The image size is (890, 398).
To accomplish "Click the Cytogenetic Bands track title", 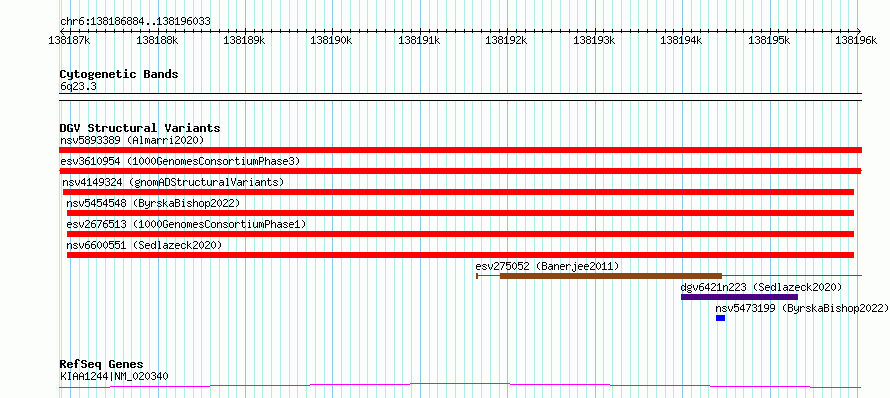I will tap(119, 74).
